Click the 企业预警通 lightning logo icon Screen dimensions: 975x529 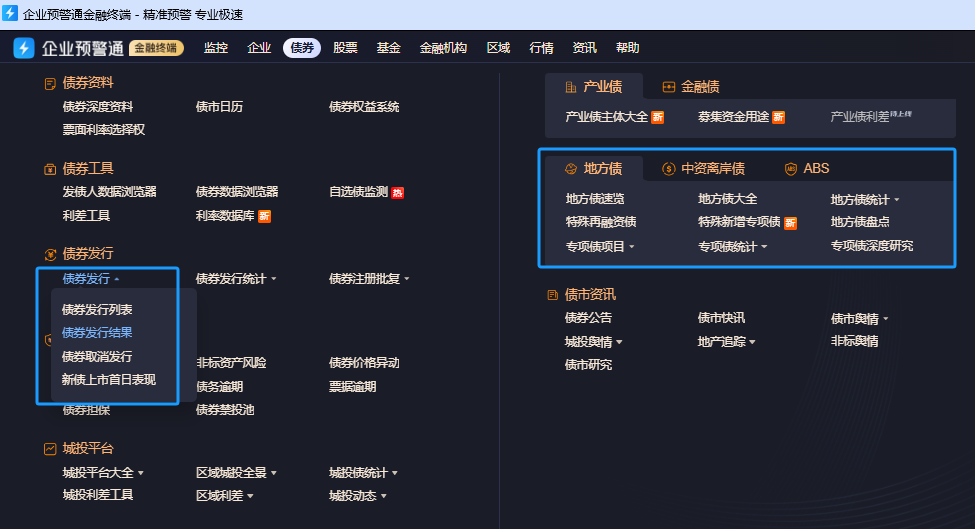click(24, 48)
